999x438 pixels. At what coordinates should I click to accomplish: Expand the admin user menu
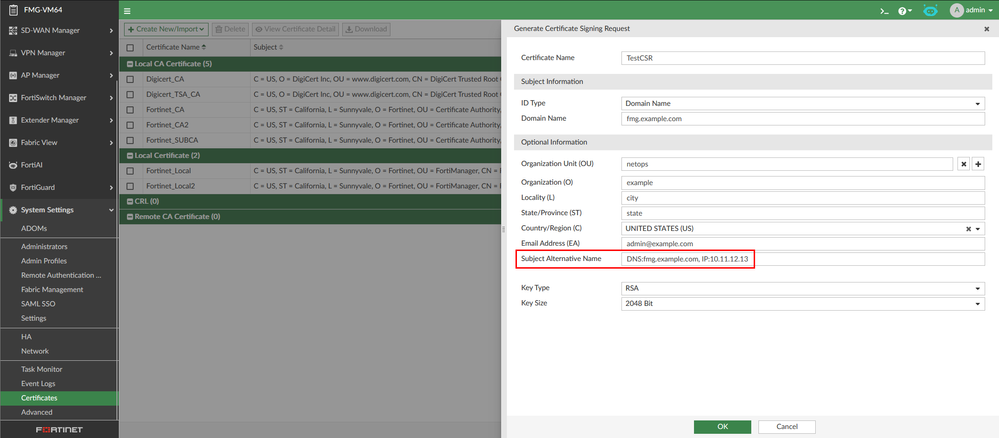click(x=968, y=10)
